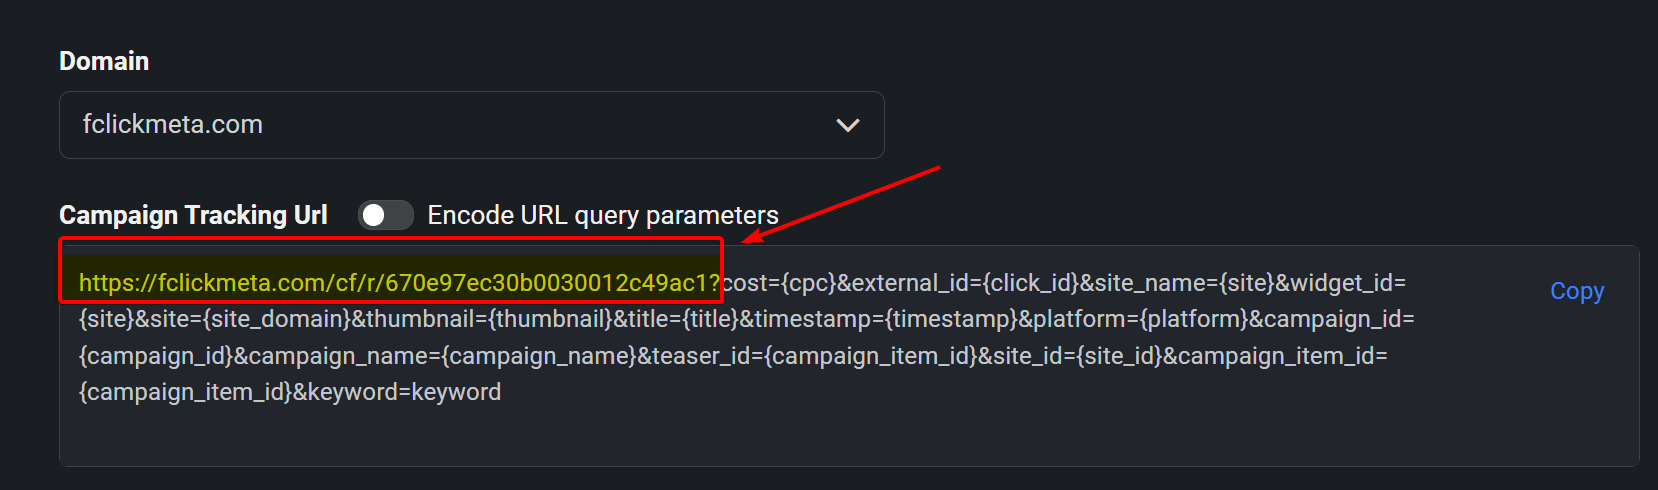Copy the campaign tracking URL
Screen dimensions: 1658x490
pyautogui.click(x=1577, y=291)
